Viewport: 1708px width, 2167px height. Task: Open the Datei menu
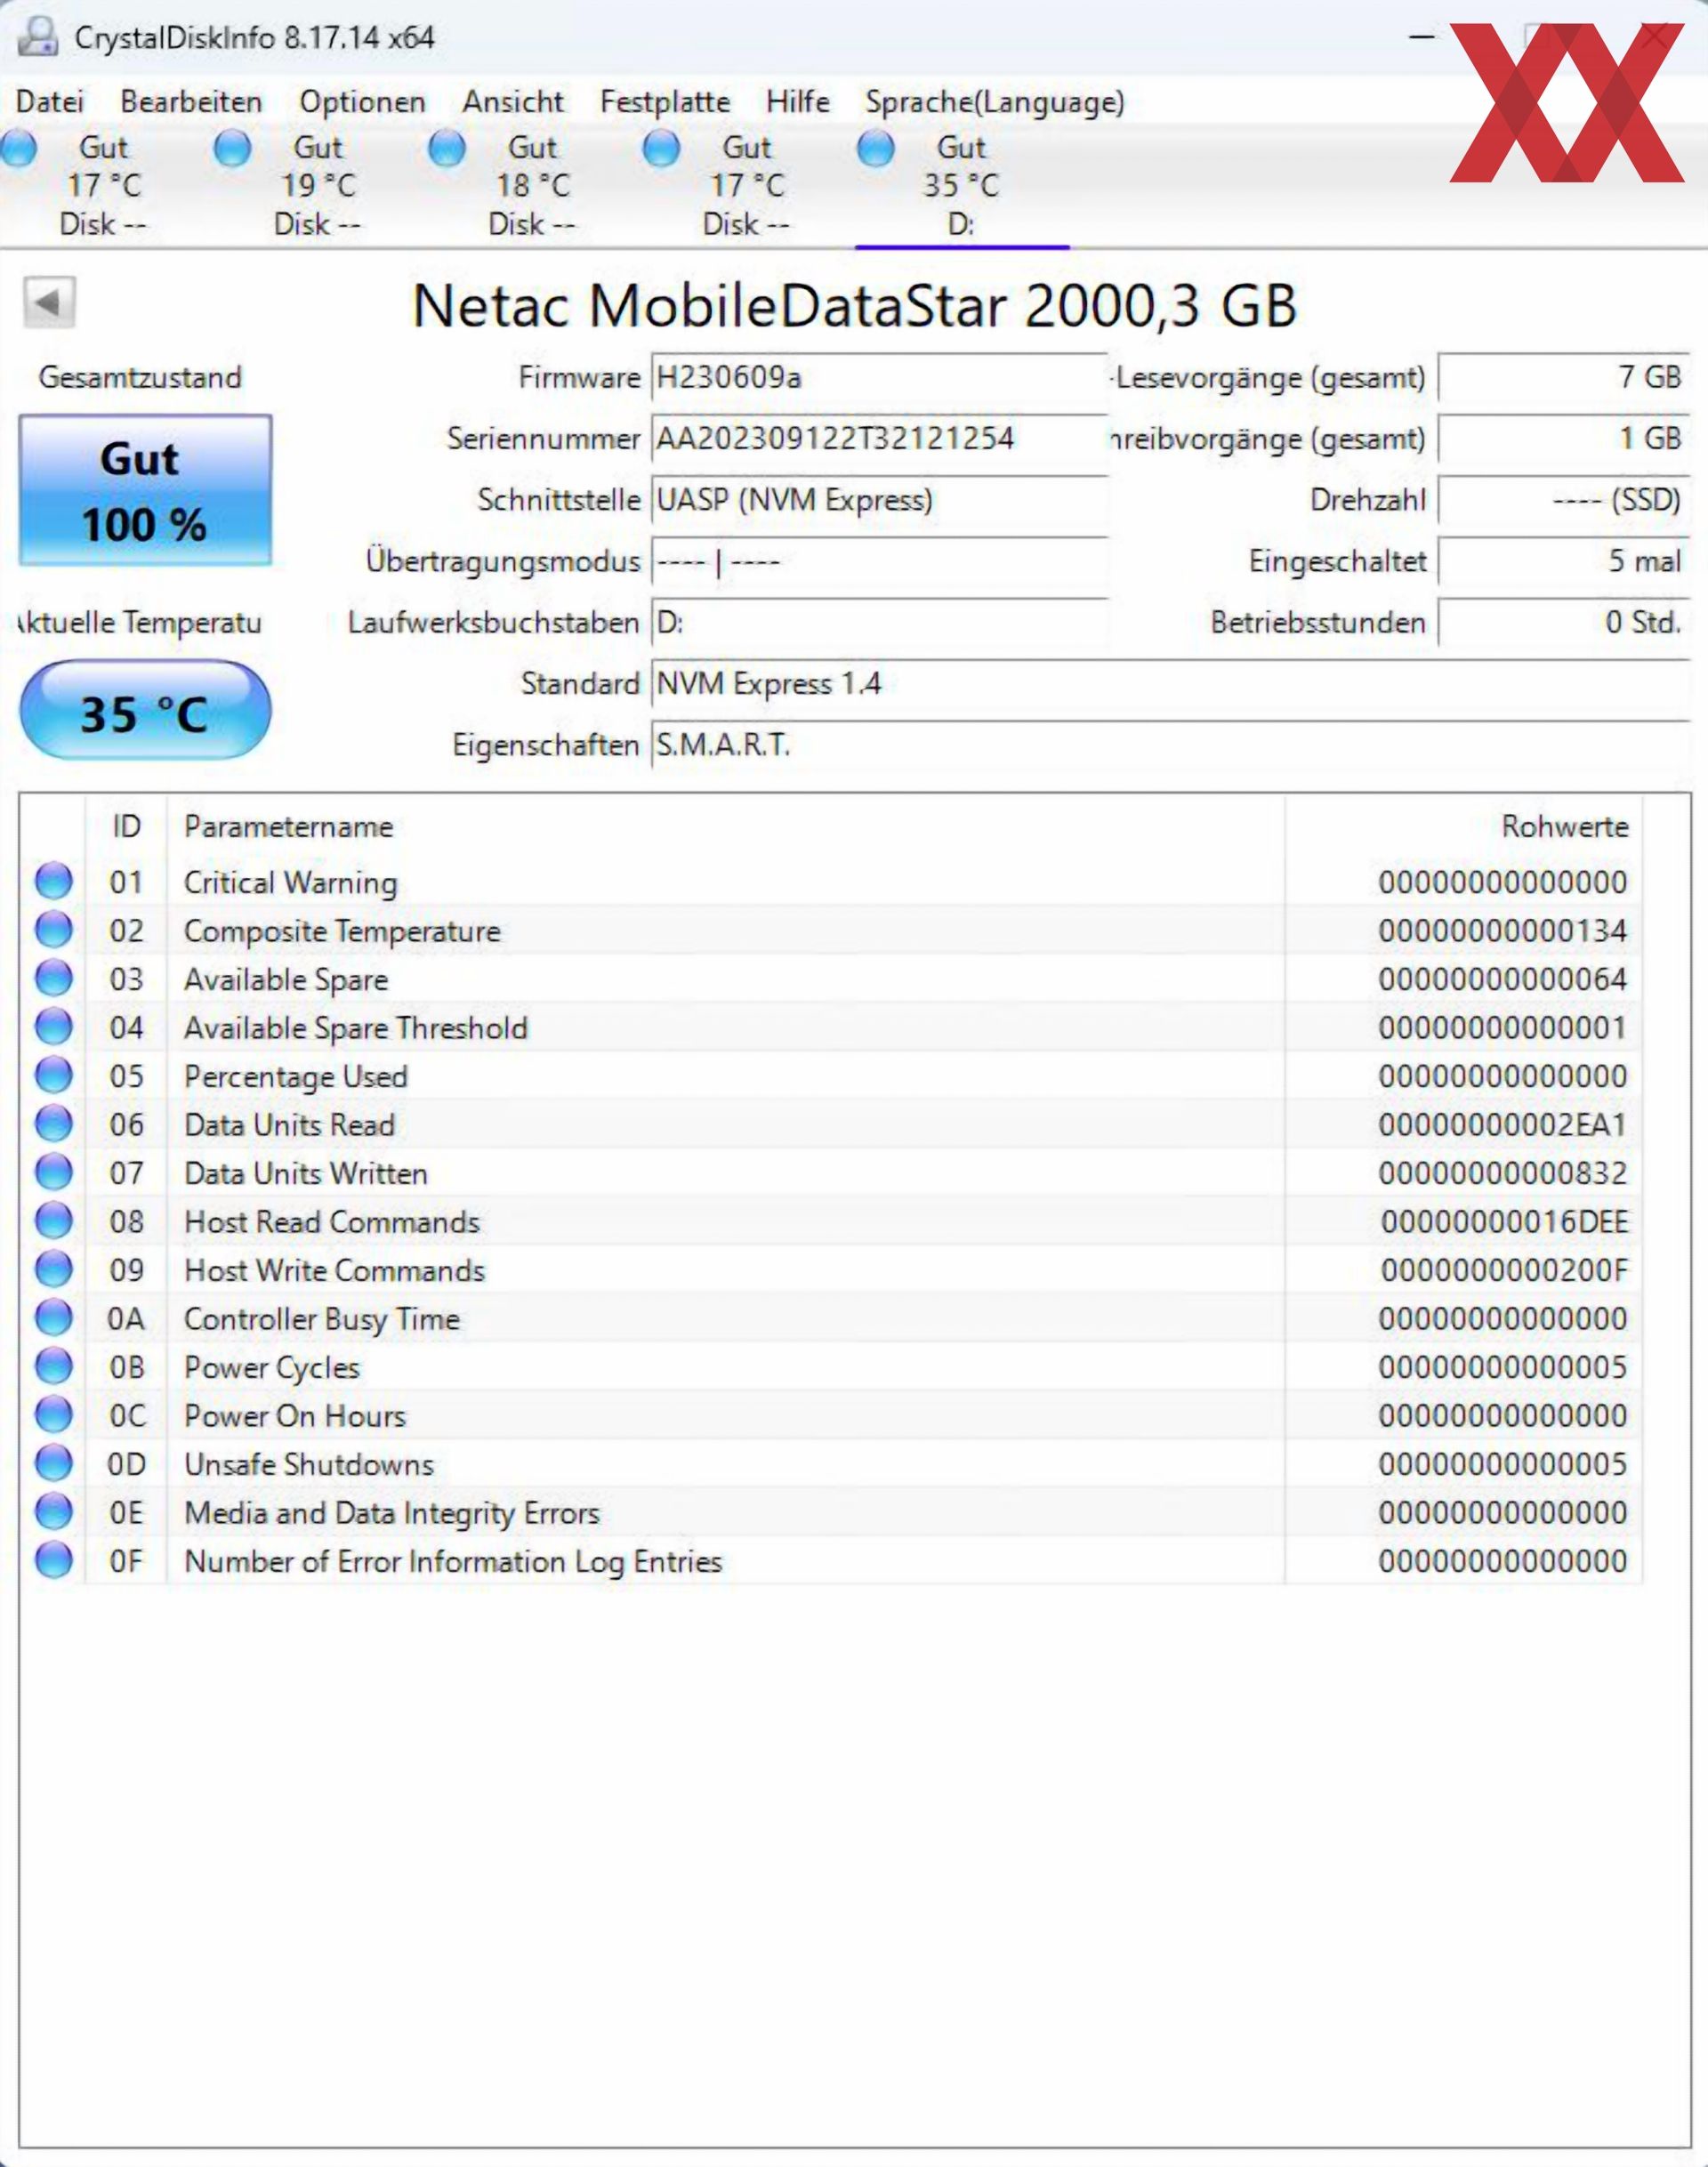click(50, 102)
